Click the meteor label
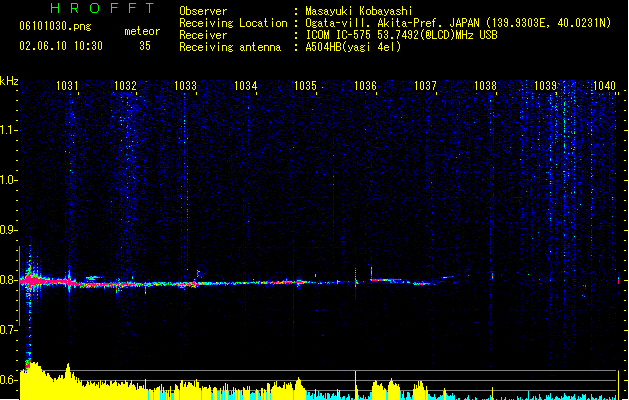This screenshot has height=400, width=629. click(142, 31)
